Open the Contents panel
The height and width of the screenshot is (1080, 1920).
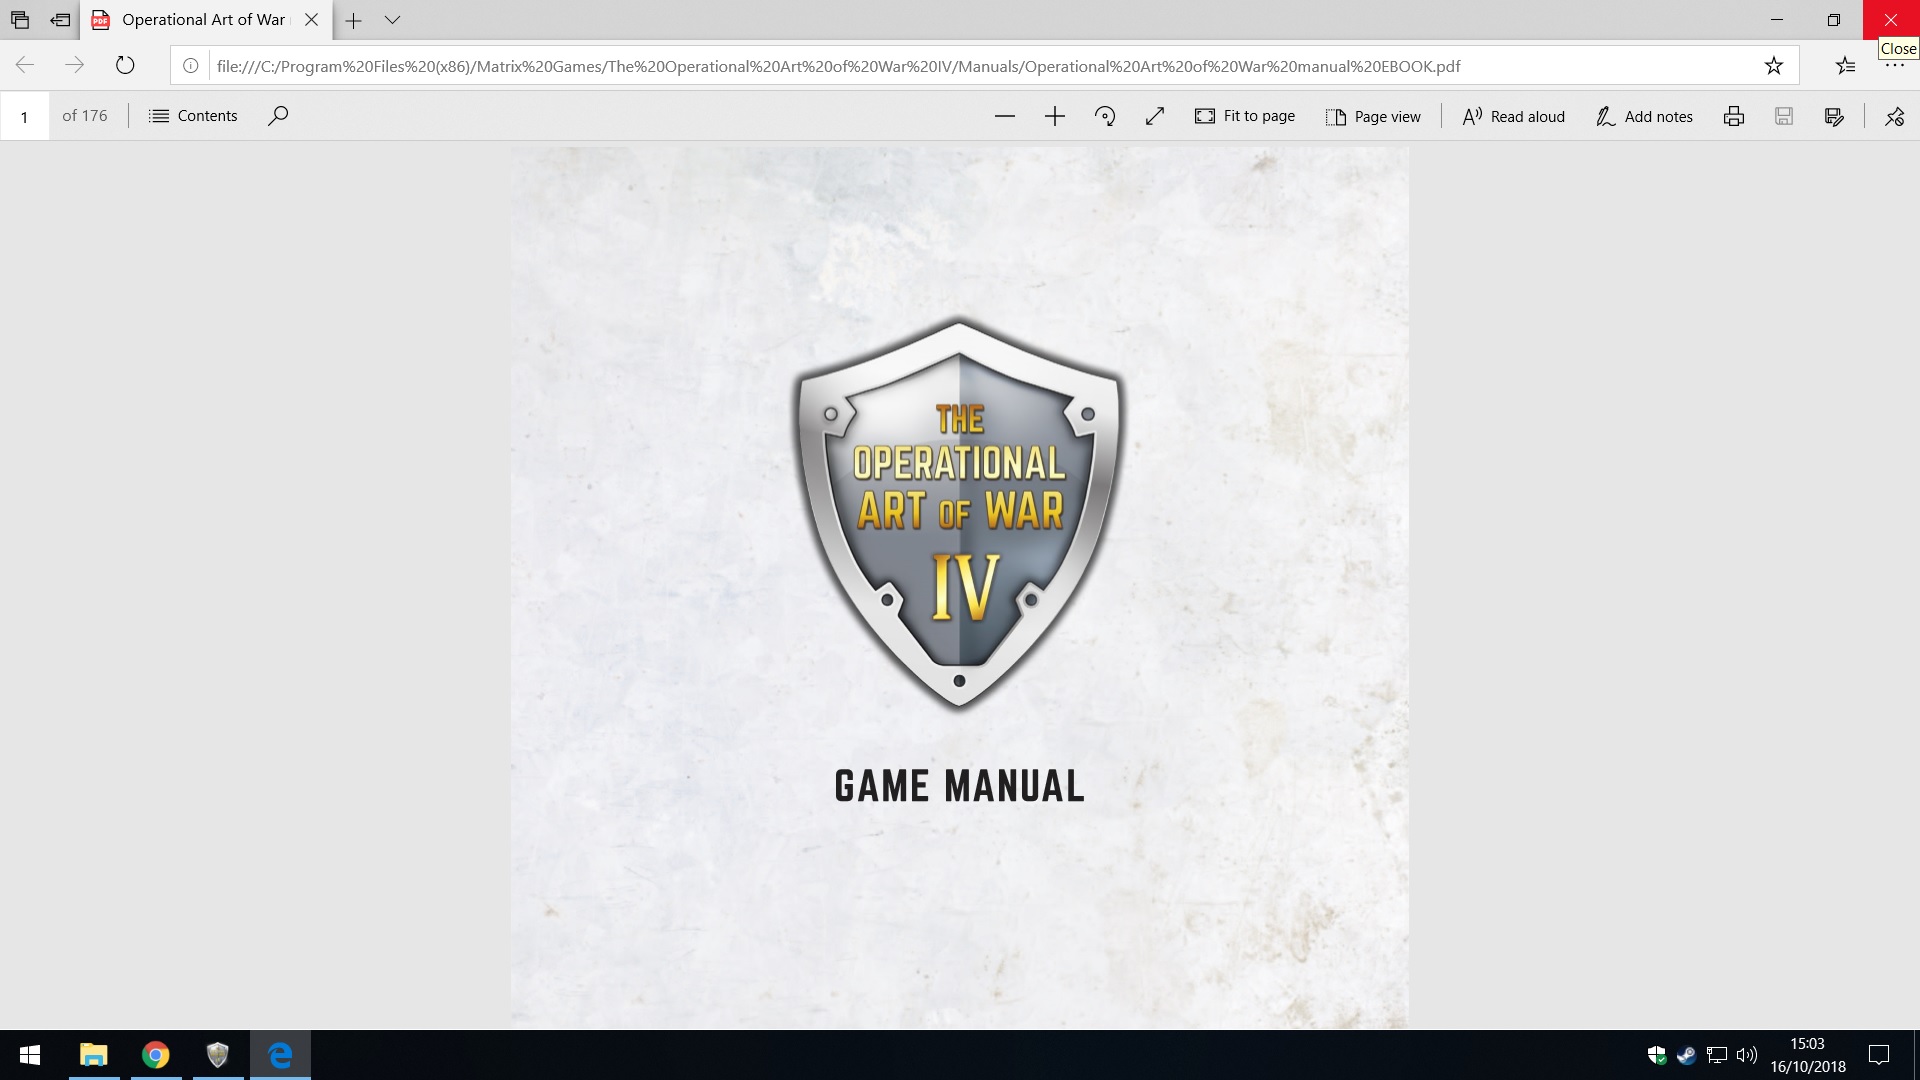193,116
